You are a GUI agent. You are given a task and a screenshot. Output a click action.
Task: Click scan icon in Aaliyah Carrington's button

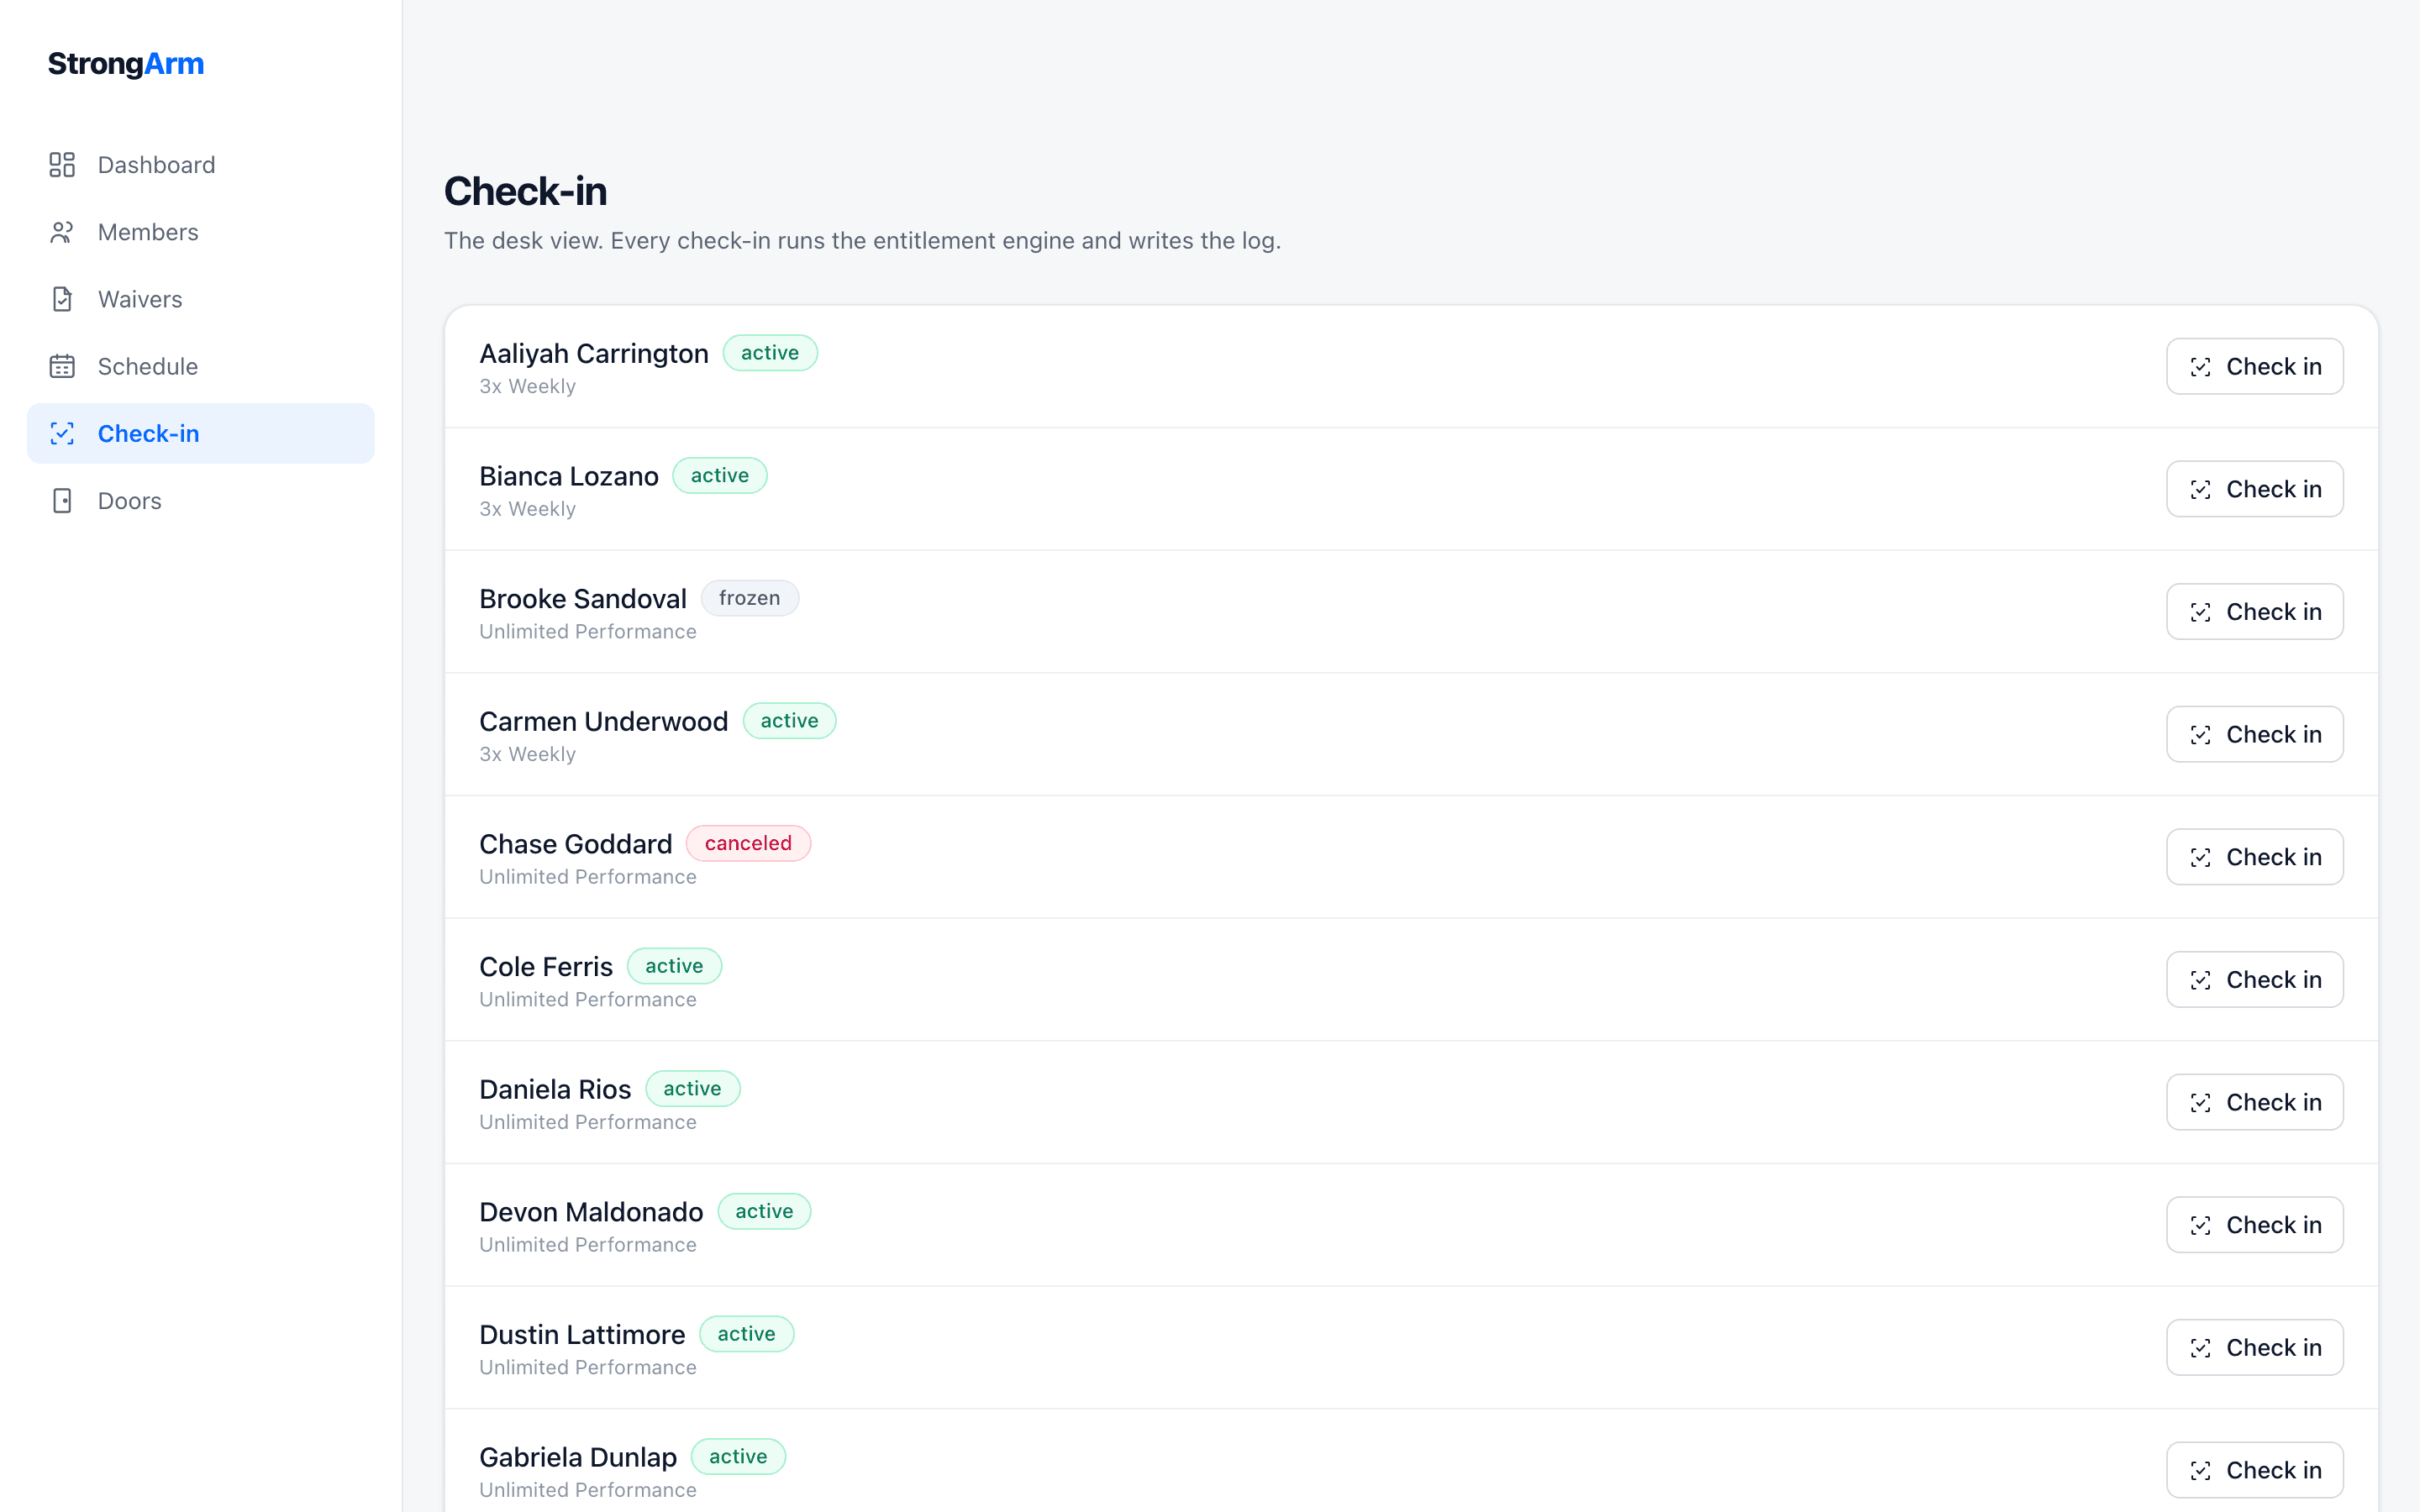tap(2200, 367)
